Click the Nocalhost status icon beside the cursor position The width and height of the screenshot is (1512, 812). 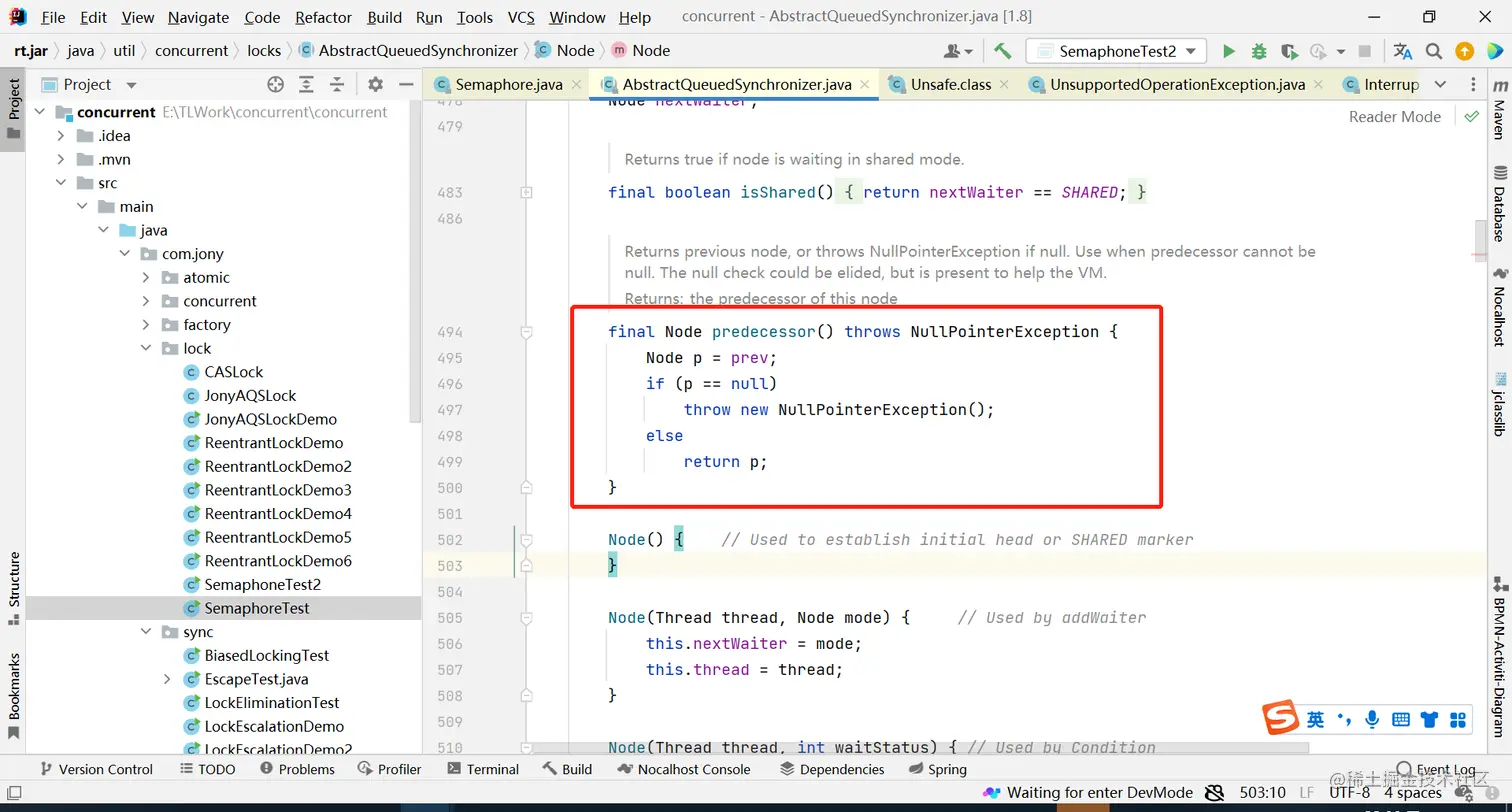coord(1214,793)
